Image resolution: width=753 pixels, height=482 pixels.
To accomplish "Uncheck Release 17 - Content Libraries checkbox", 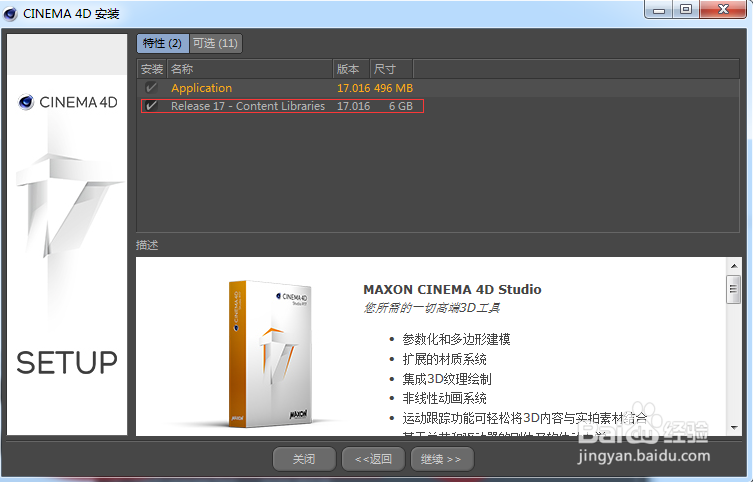I will coord(151,106).
